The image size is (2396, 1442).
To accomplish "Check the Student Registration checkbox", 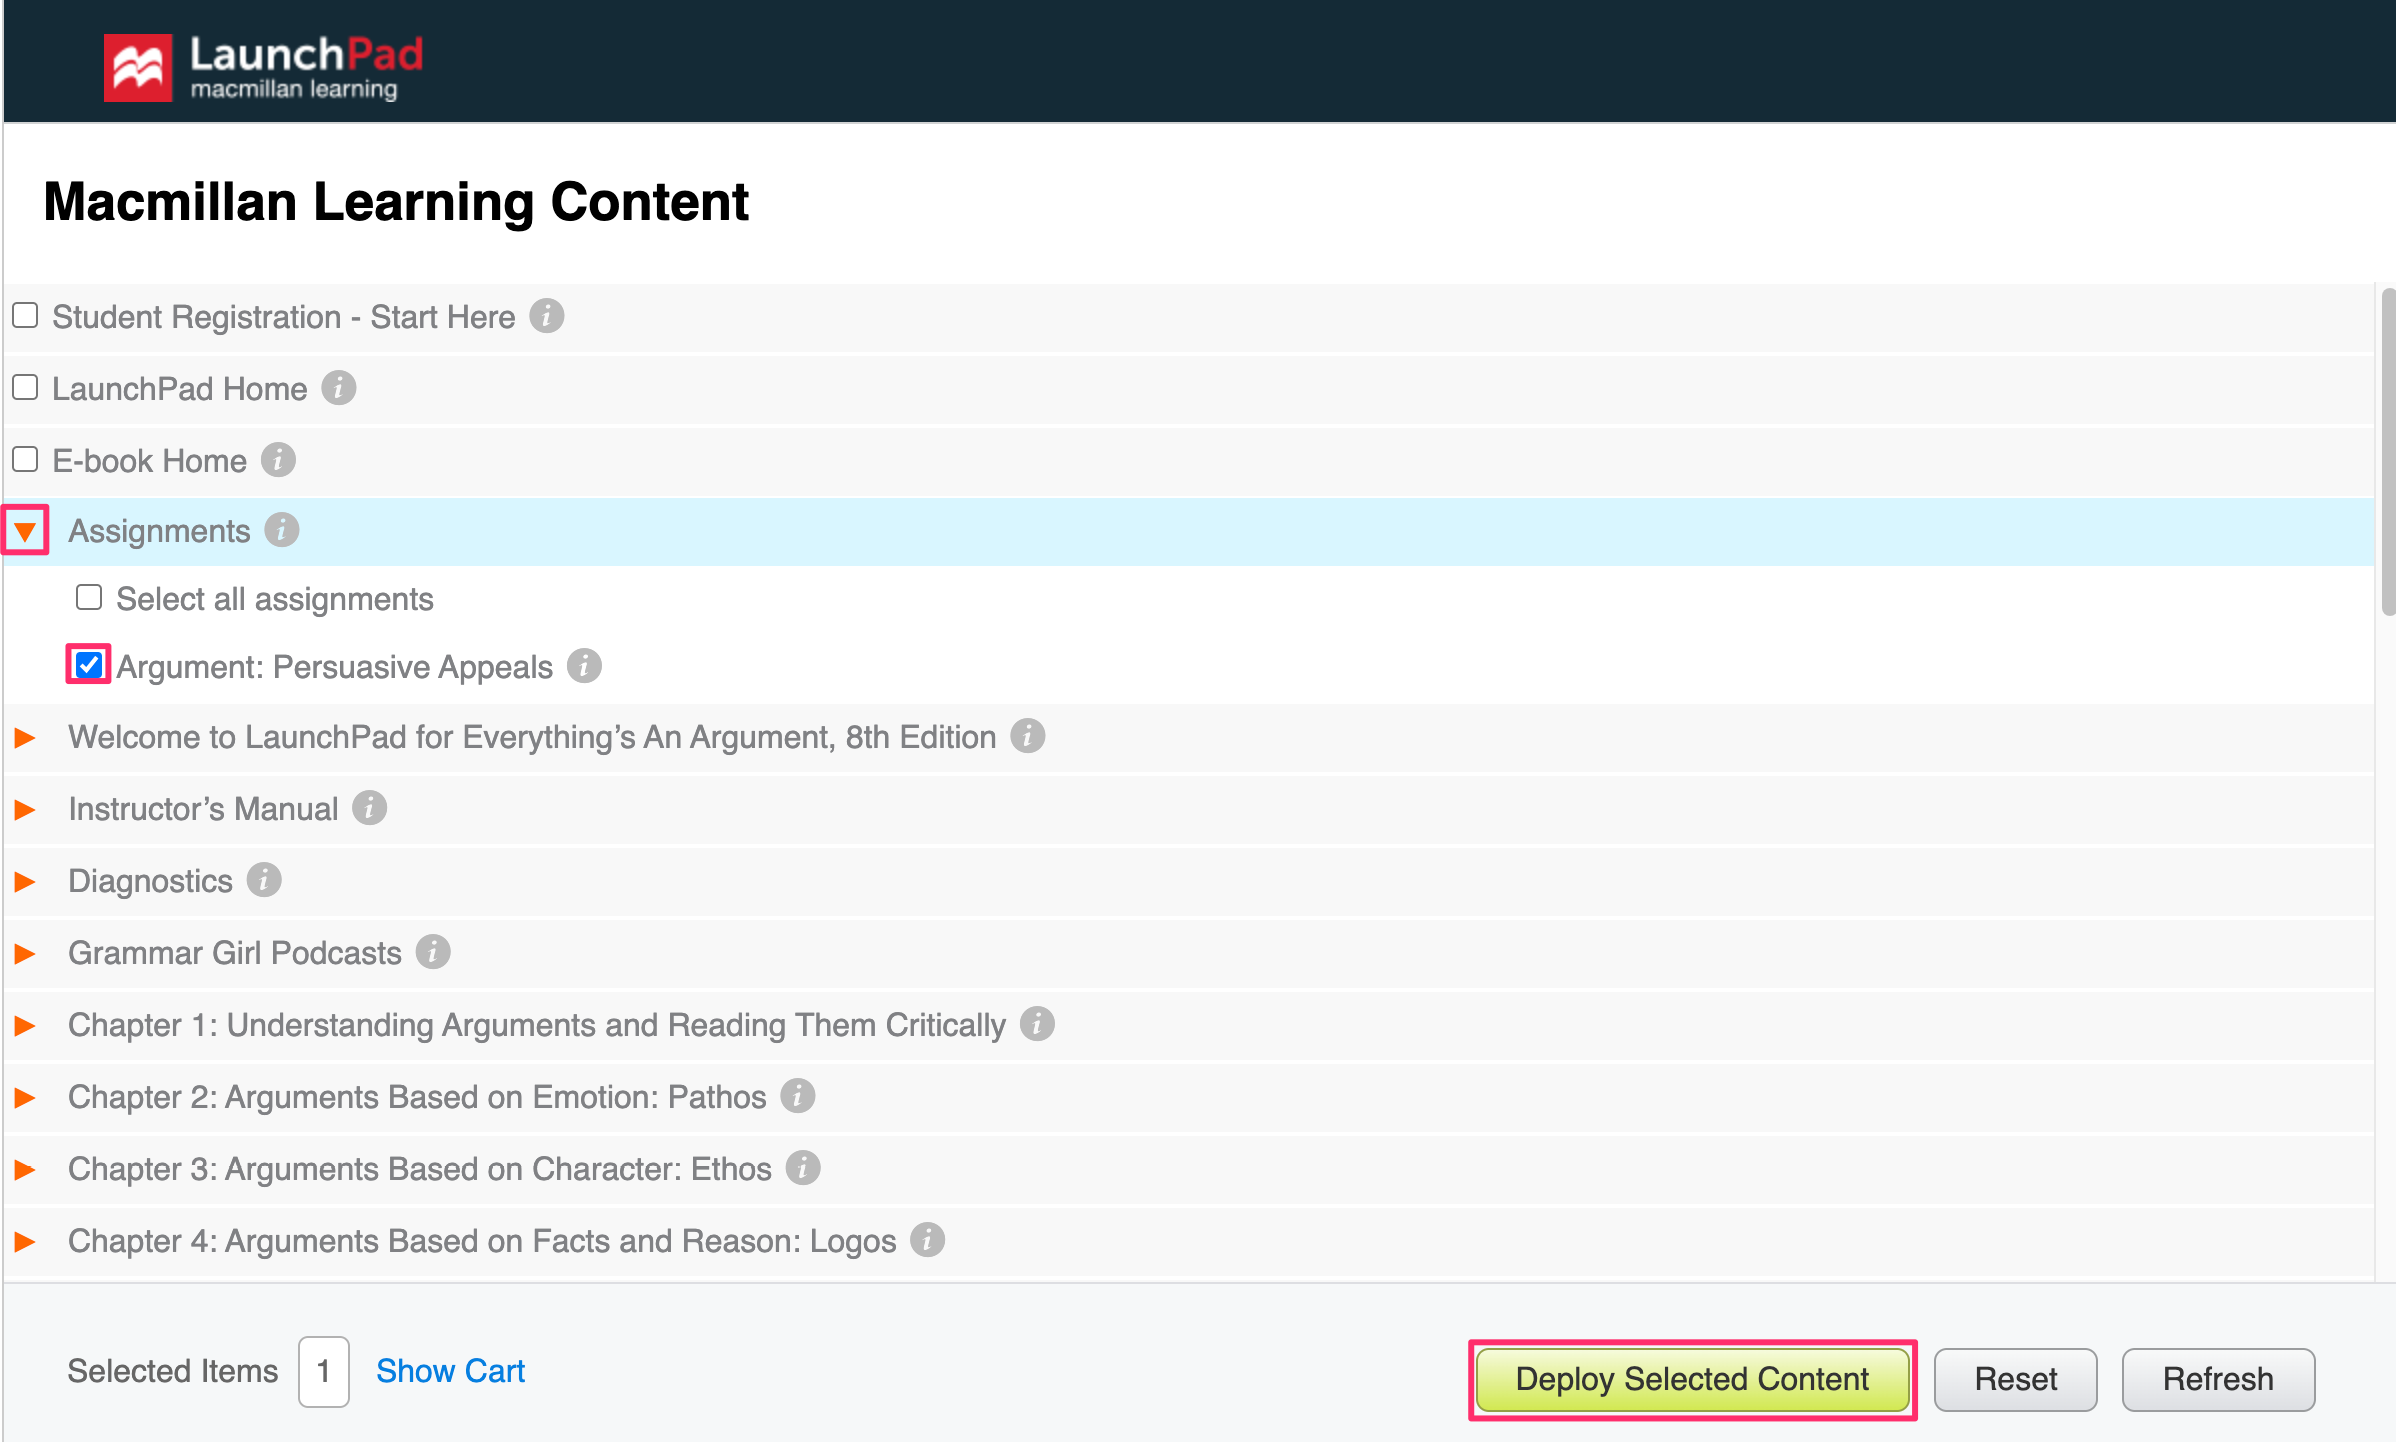I will pos(25,316).
